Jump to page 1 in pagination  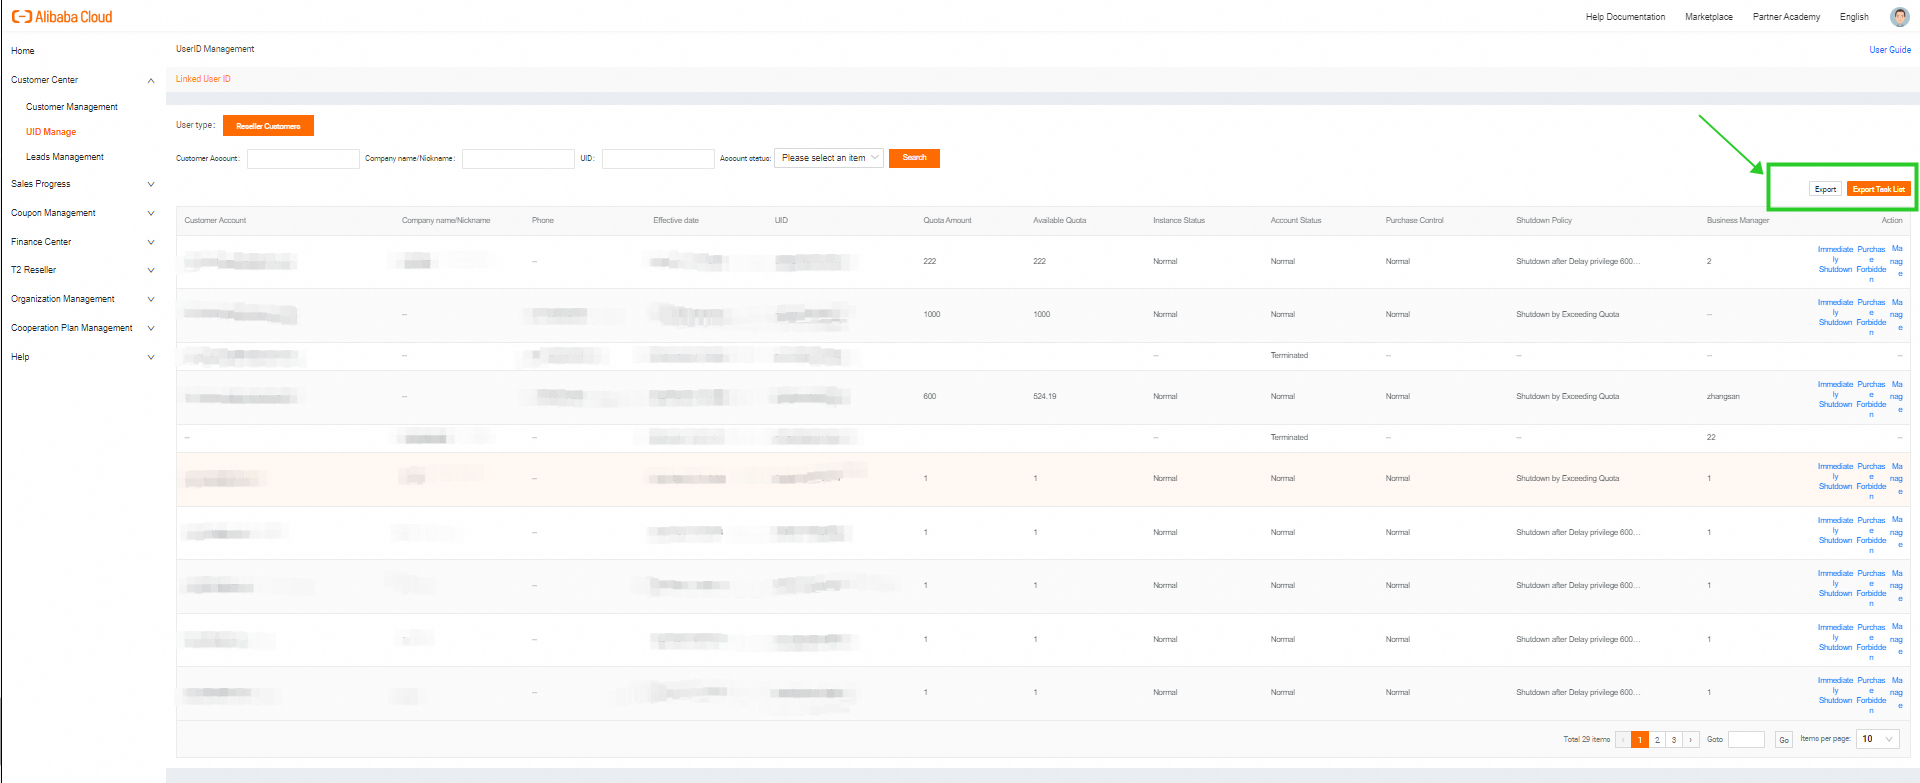[1640, 740]
